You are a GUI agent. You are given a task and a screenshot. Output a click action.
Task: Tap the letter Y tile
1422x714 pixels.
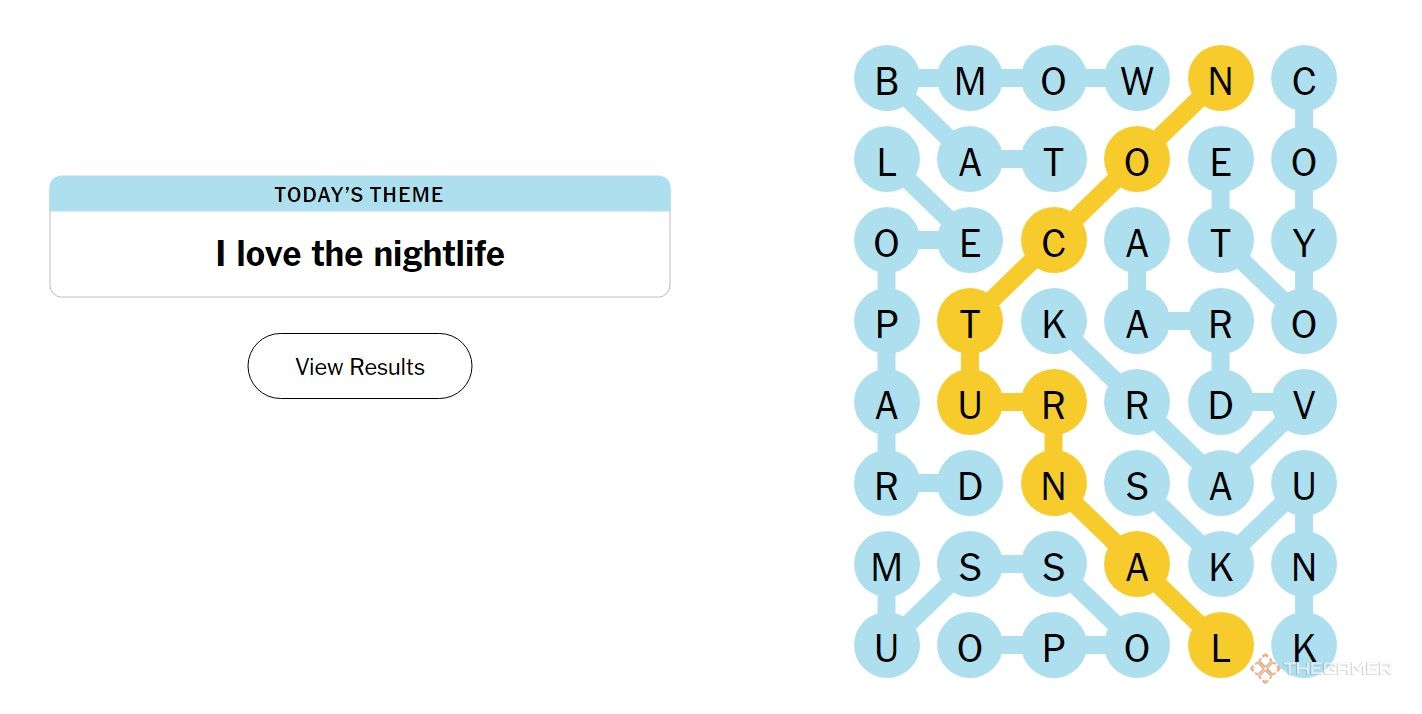tap(1303, 243)
